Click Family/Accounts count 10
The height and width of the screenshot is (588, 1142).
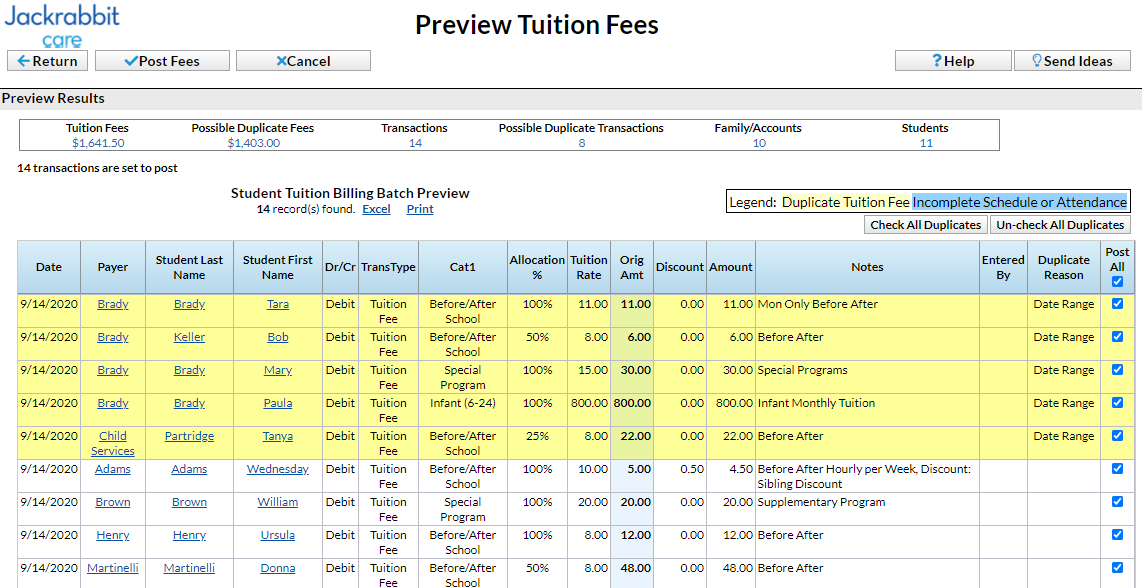click(x=758, y=143)
